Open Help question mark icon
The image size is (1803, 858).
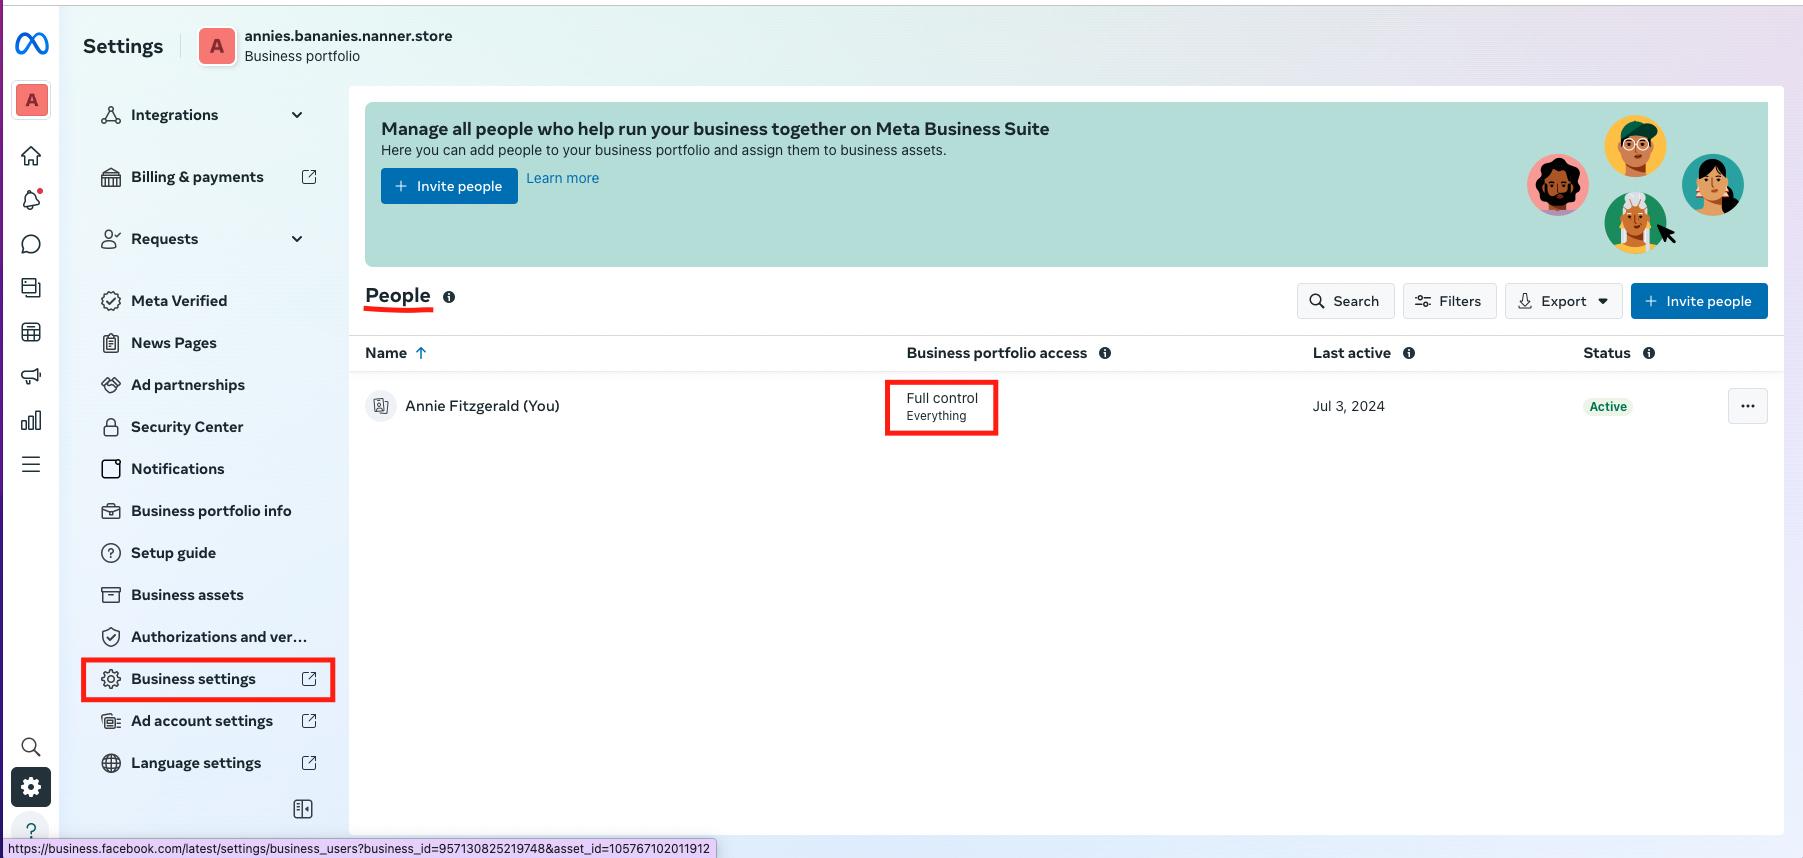31,830
